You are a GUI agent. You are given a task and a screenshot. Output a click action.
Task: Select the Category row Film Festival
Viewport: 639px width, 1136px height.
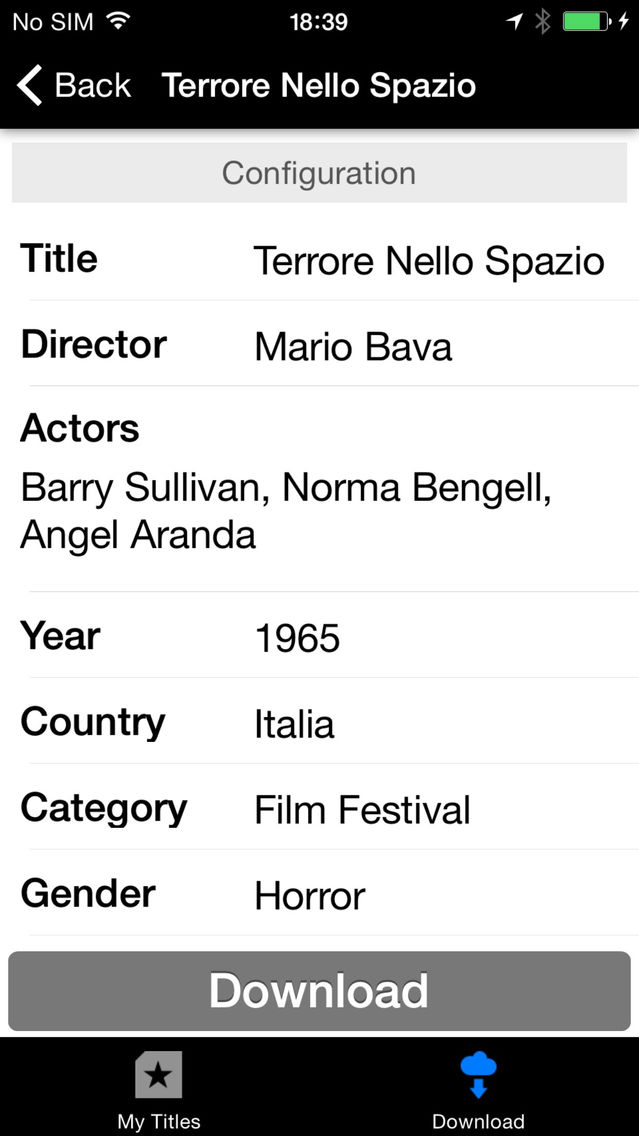click(320, 807)
